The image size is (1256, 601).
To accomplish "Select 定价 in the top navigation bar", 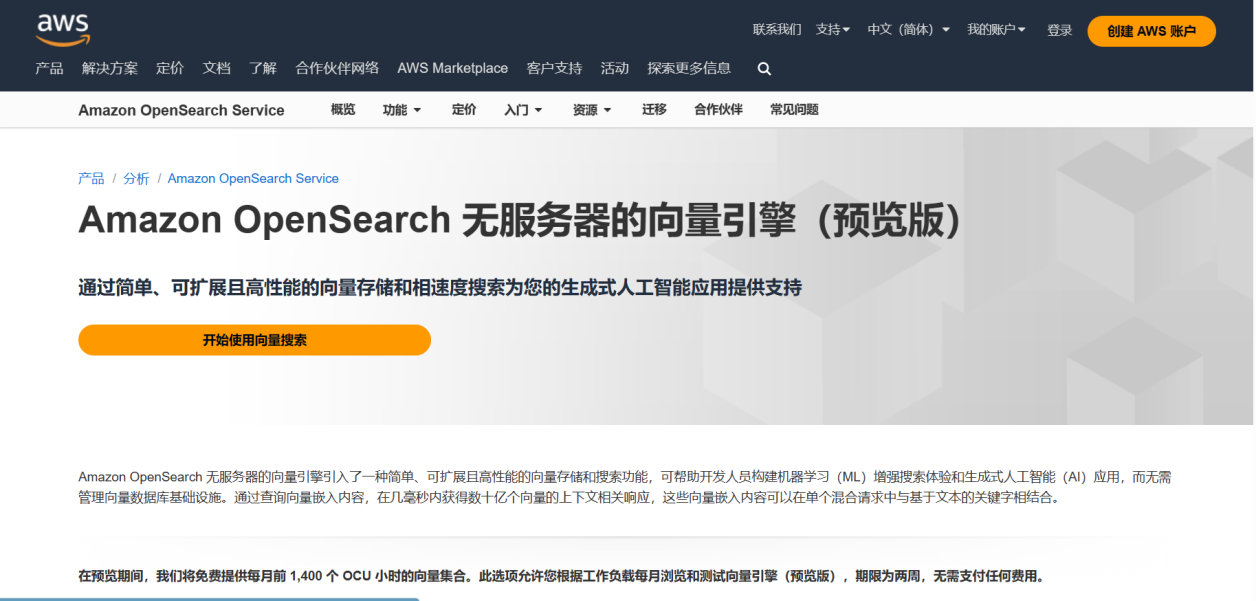I will point(170,68).
